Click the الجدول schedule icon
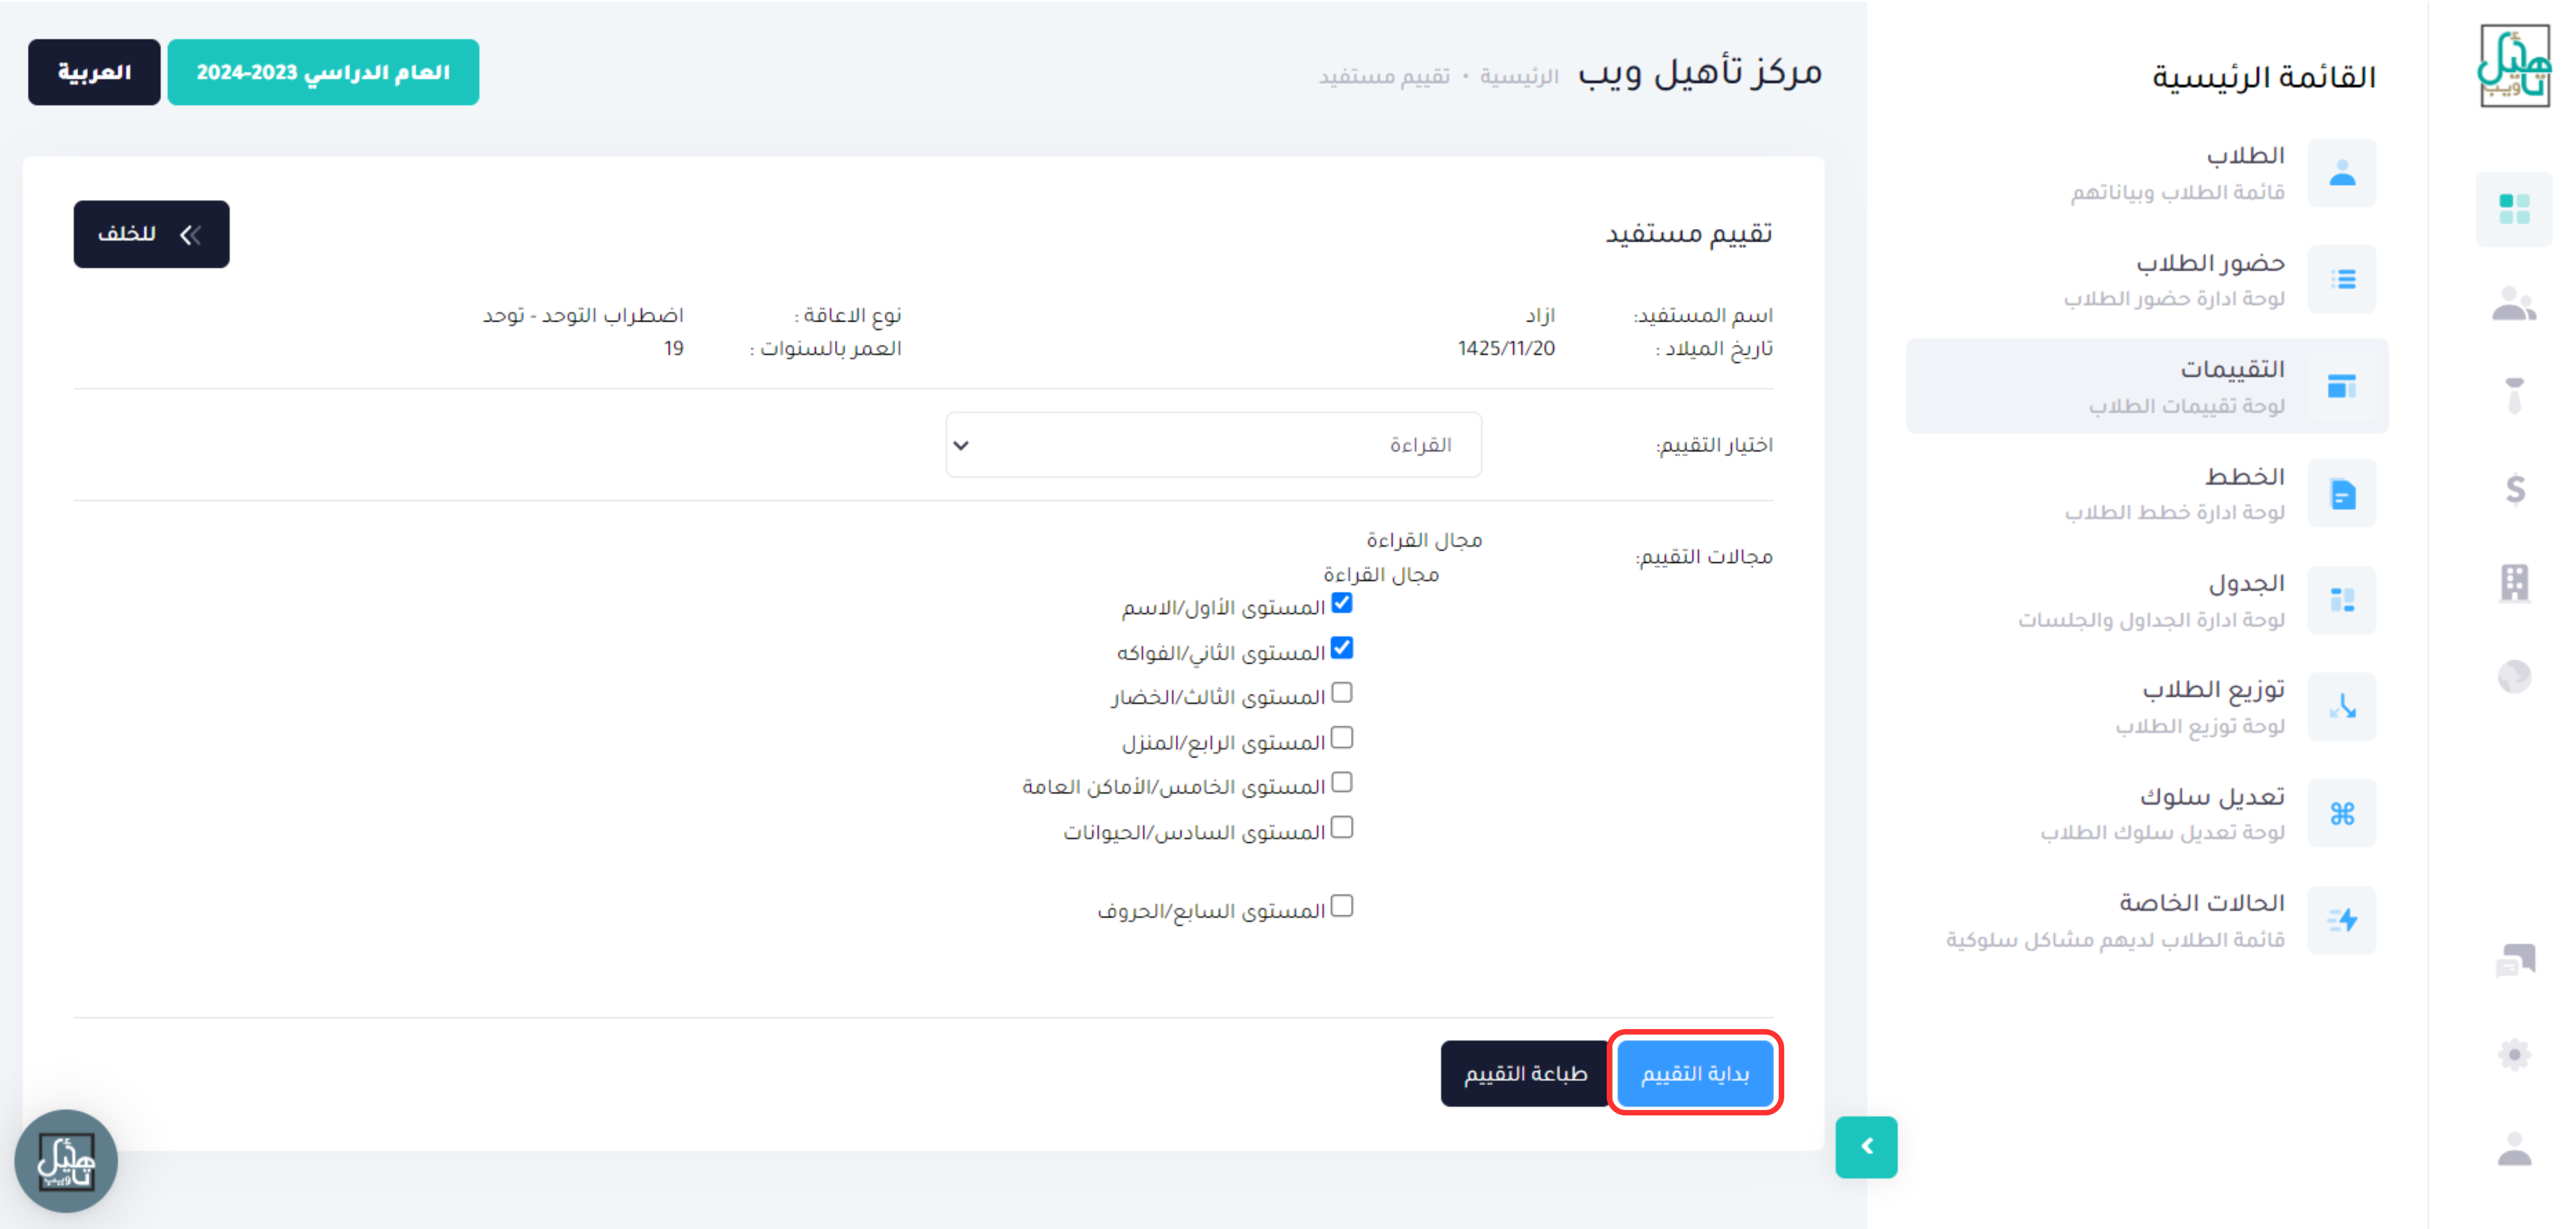The height and width of the screenshot is (1229, 2576). tap(2342, 600)
